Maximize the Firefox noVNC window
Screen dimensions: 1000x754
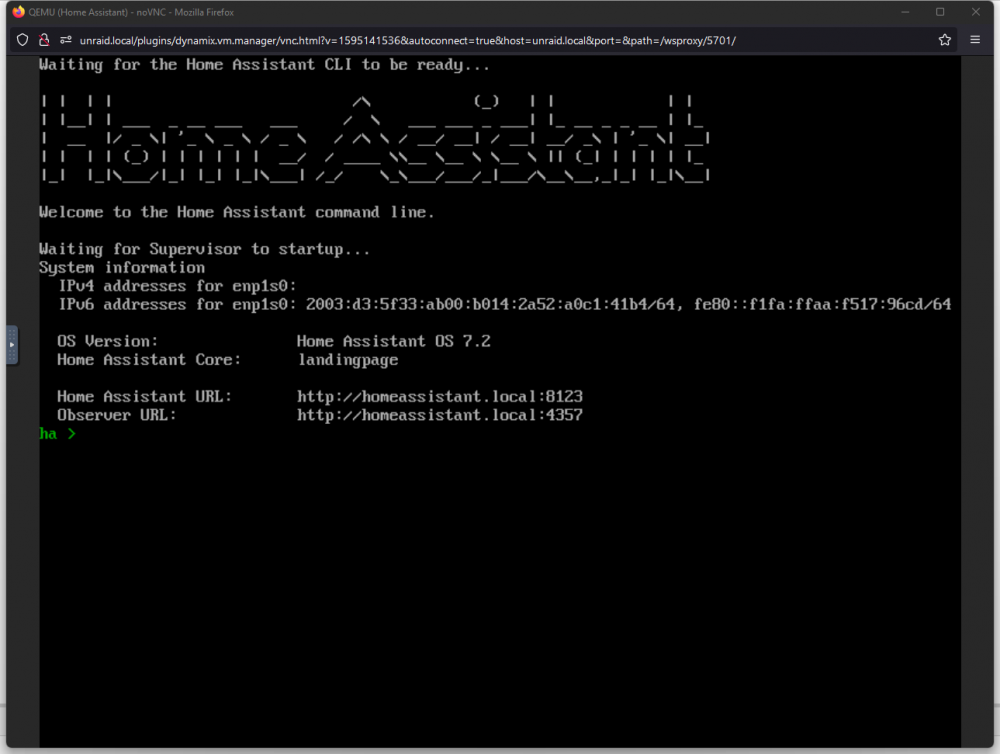point(940,12)
